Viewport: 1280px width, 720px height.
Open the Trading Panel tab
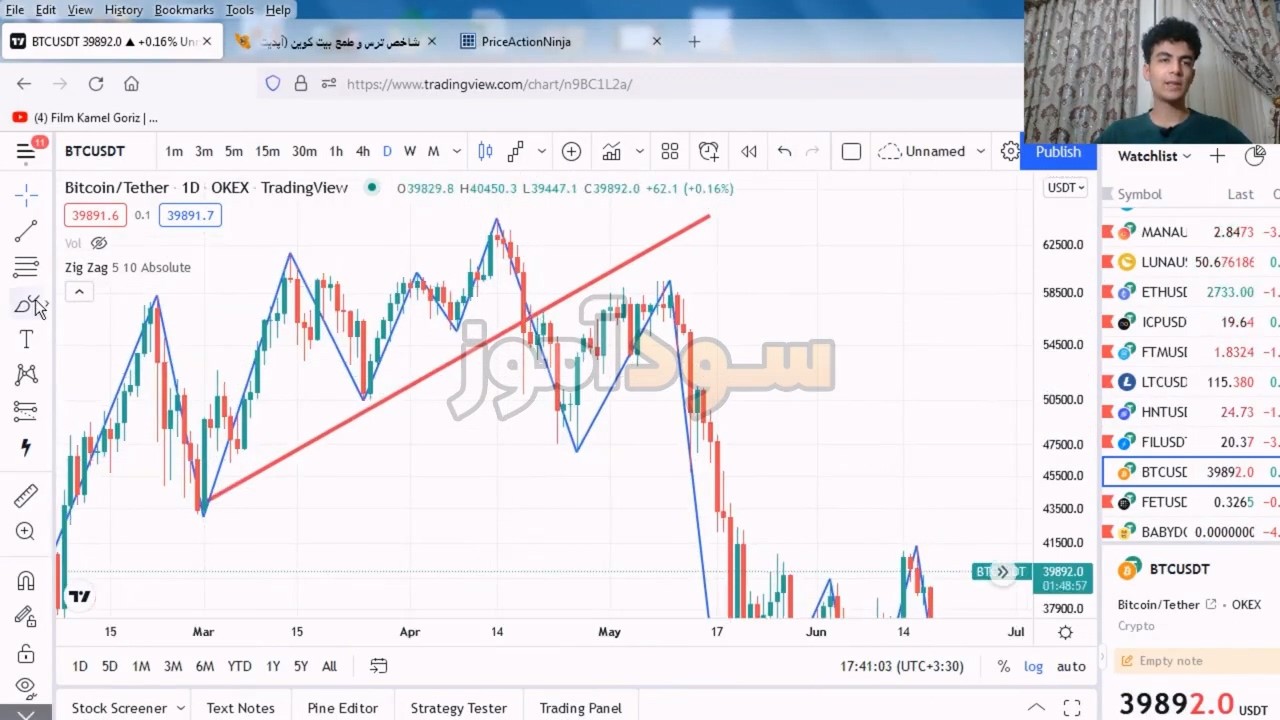580,708
